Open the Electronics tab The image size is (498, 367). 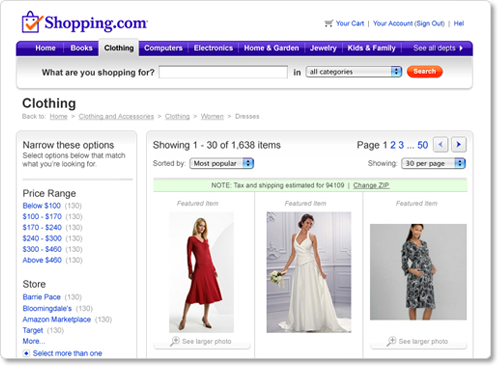click(213, 48)
